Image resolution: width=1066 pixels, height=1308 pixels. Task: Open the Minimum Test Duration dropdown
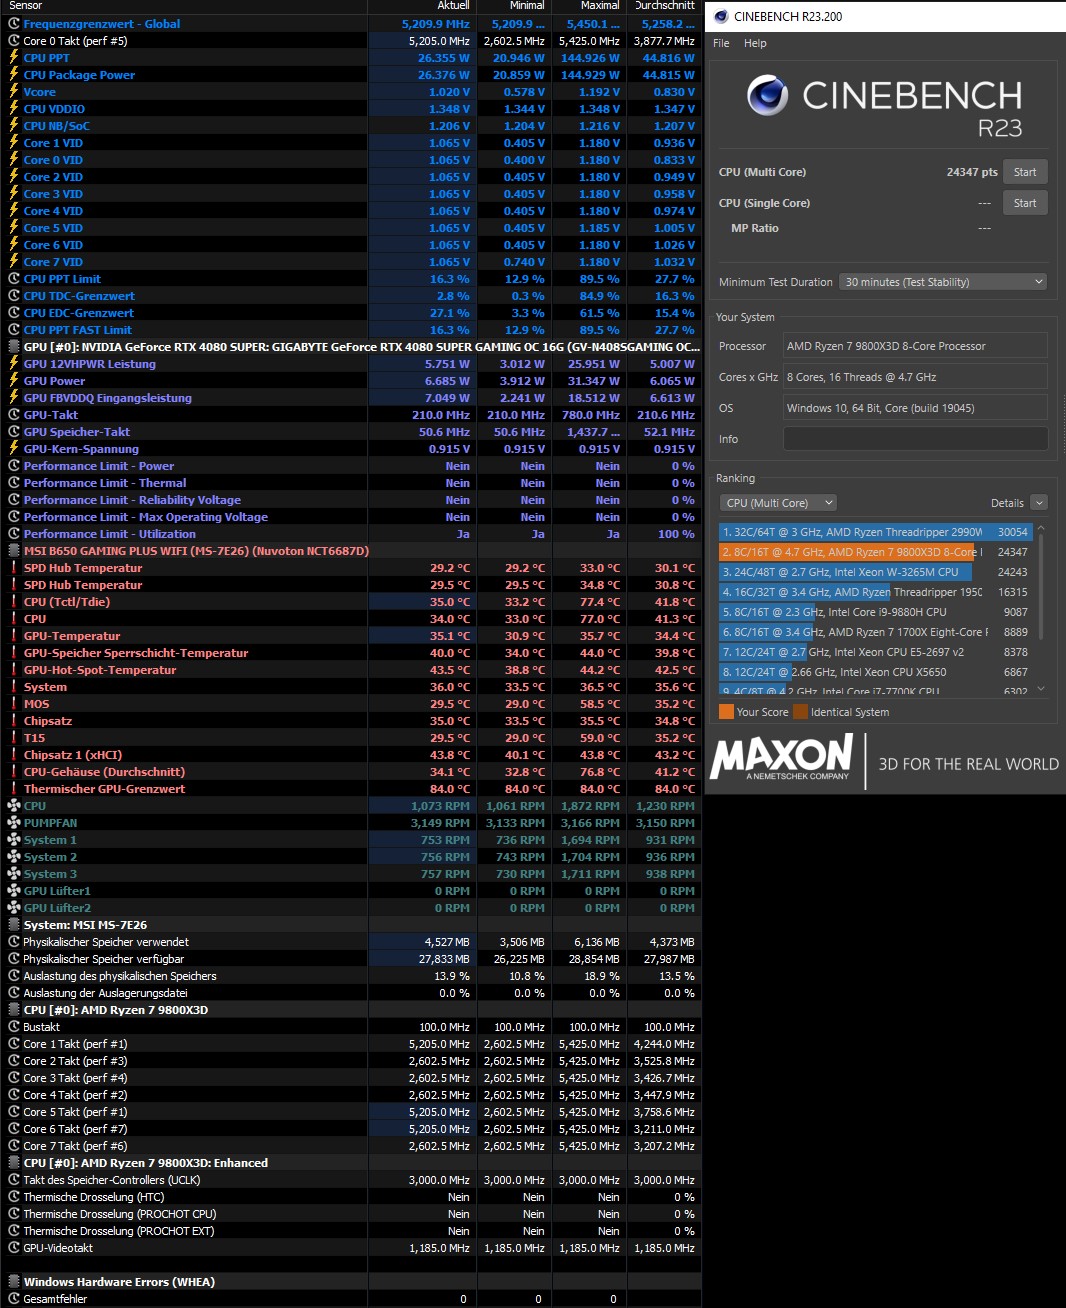941,282
